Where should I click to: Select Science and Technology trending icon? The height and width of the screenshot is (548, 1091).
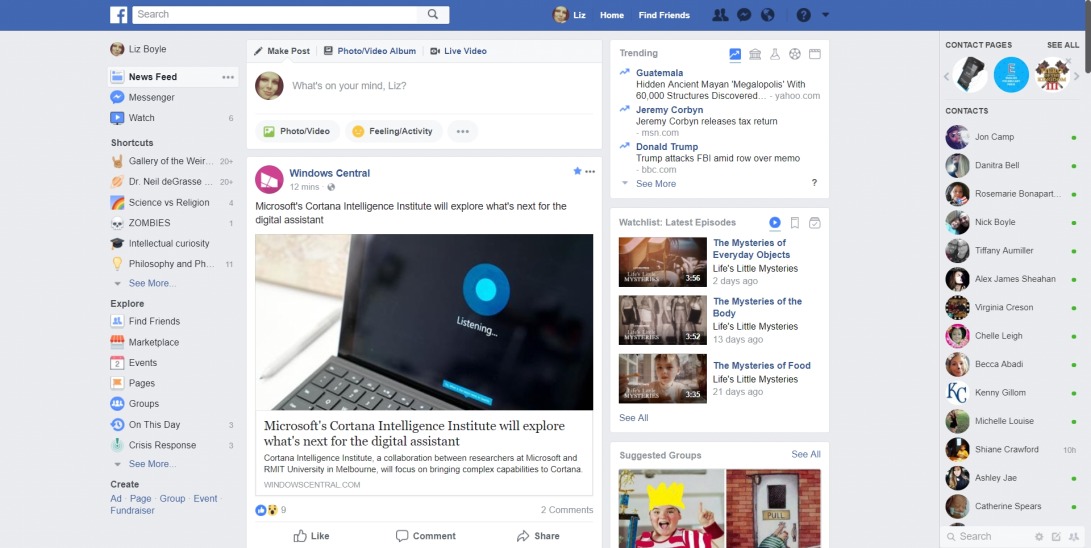(x=775, y=54)
